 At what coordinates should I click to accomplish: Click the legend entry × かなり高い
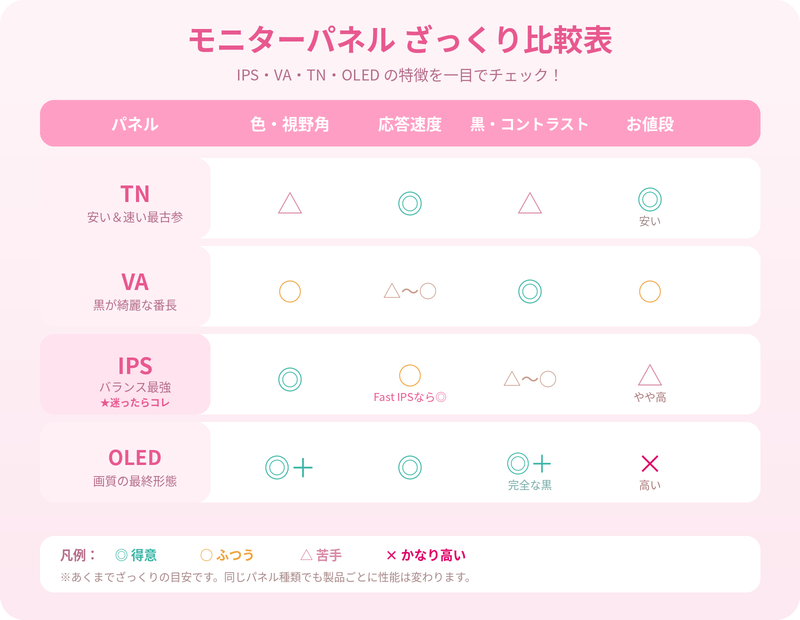pos(426,555)
